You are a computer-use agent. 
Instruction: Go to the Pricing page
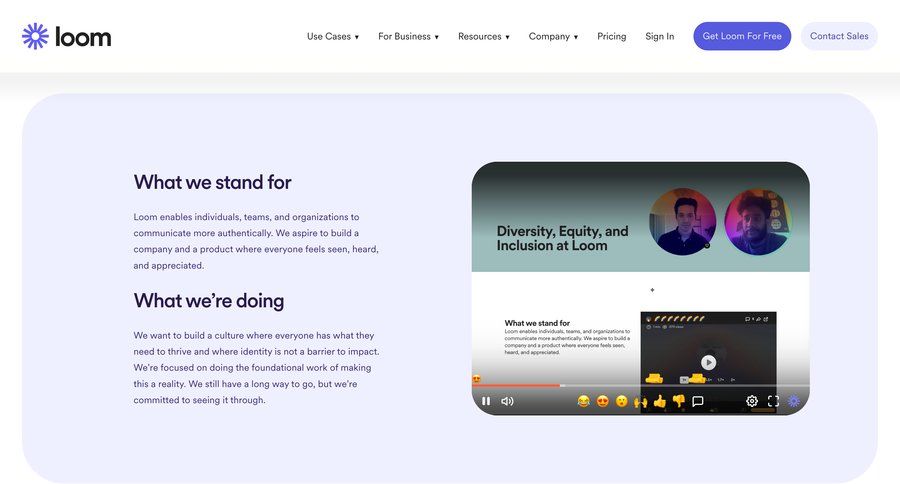click(x=612, y=37)
